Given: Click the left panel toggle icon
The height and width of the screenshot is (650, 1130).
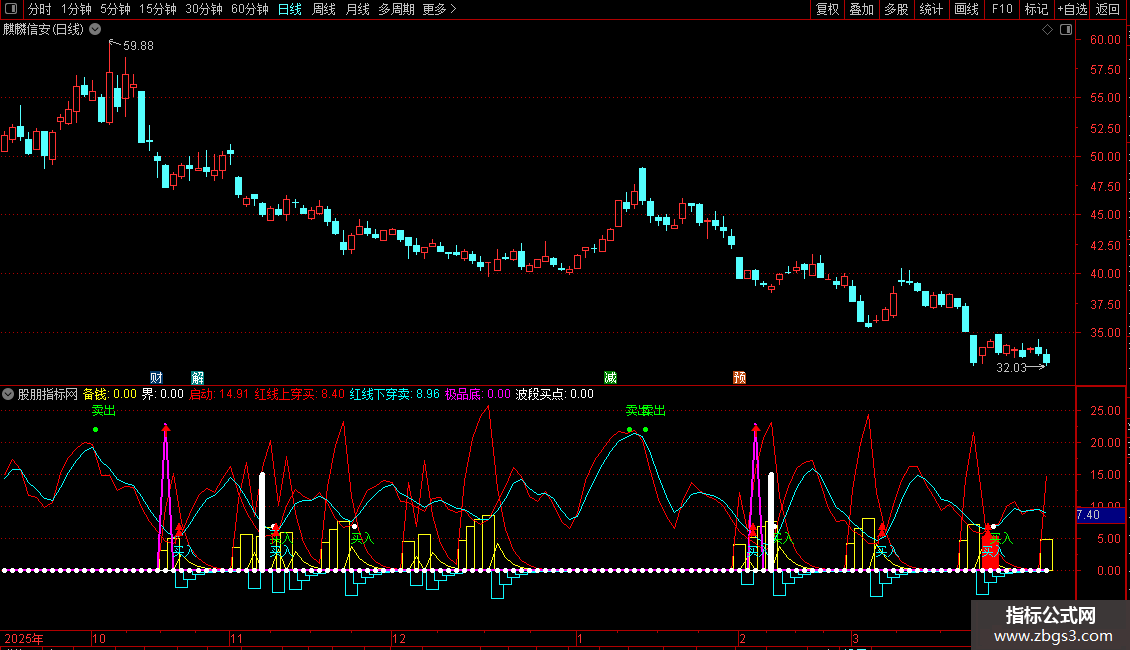Looking at the screenshot, I should pyautogui.click(x=10, y=9).
